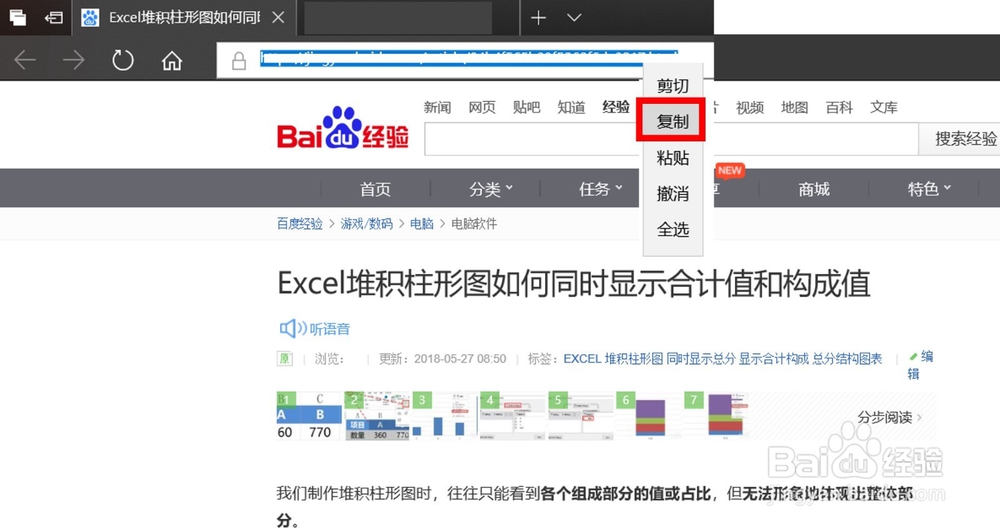Open the tabs set aside icon

point(18,17)
